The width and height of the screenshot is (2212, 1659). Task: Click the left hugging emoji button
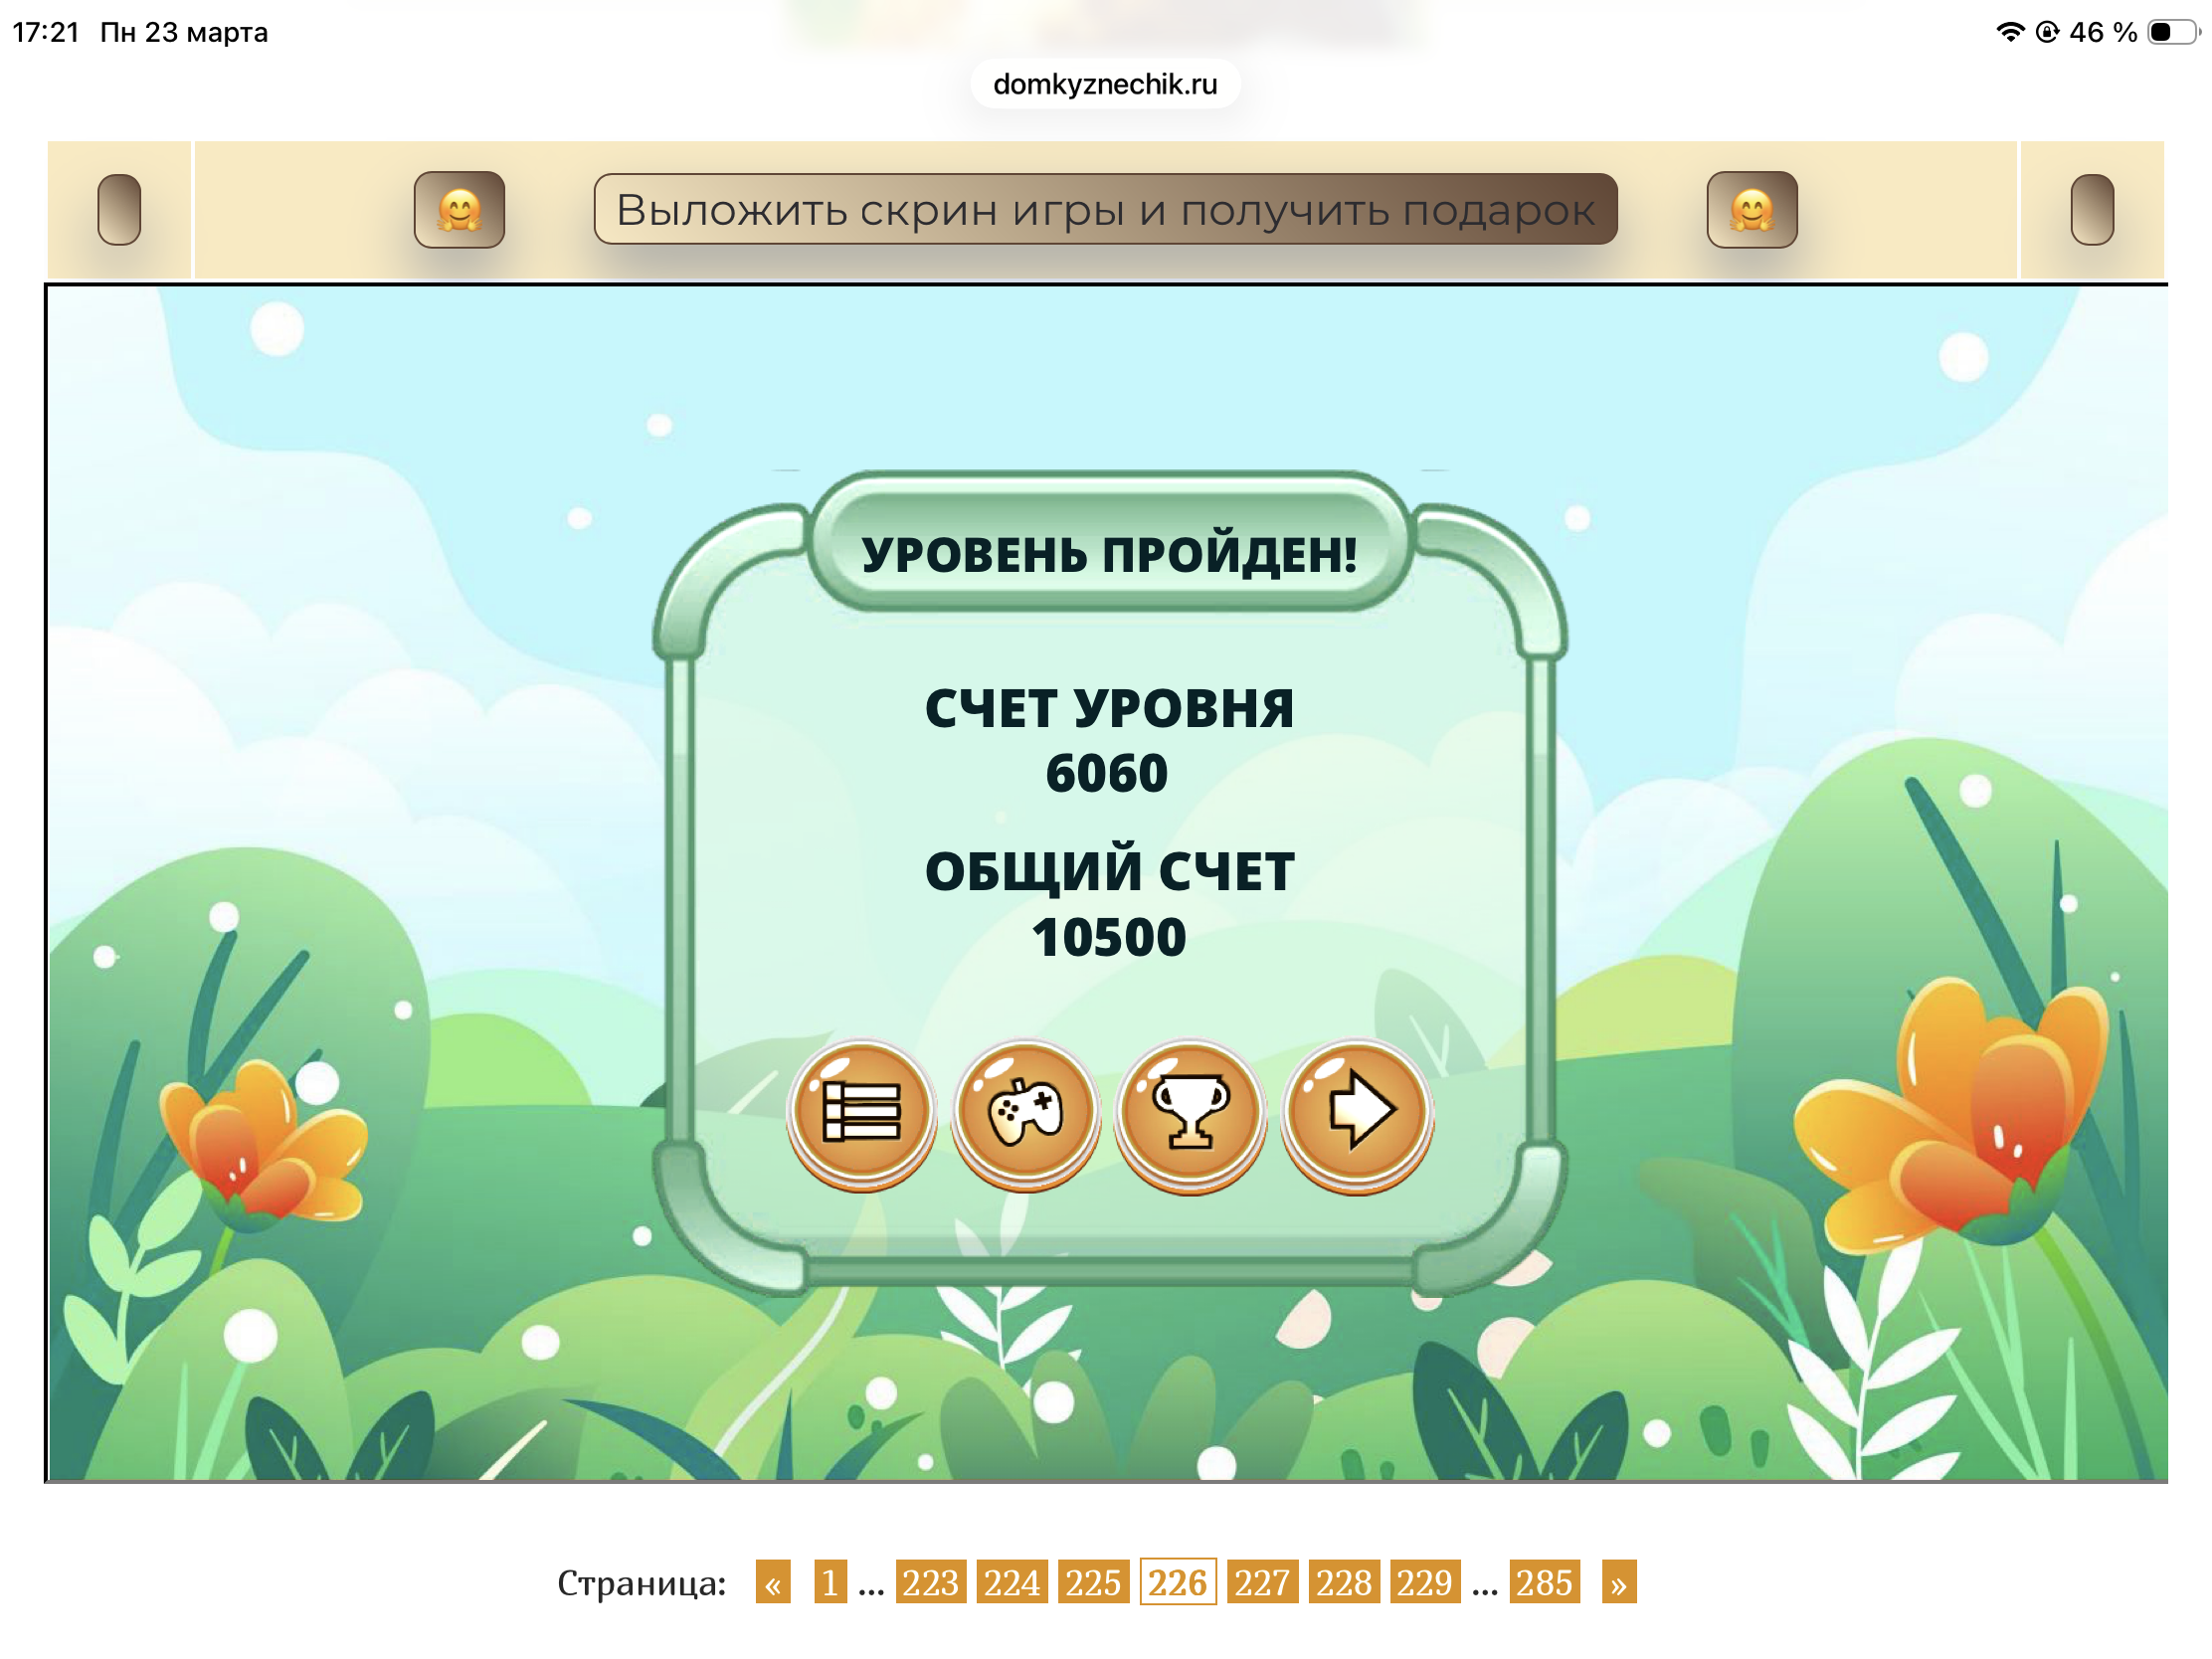click(459, 210)
